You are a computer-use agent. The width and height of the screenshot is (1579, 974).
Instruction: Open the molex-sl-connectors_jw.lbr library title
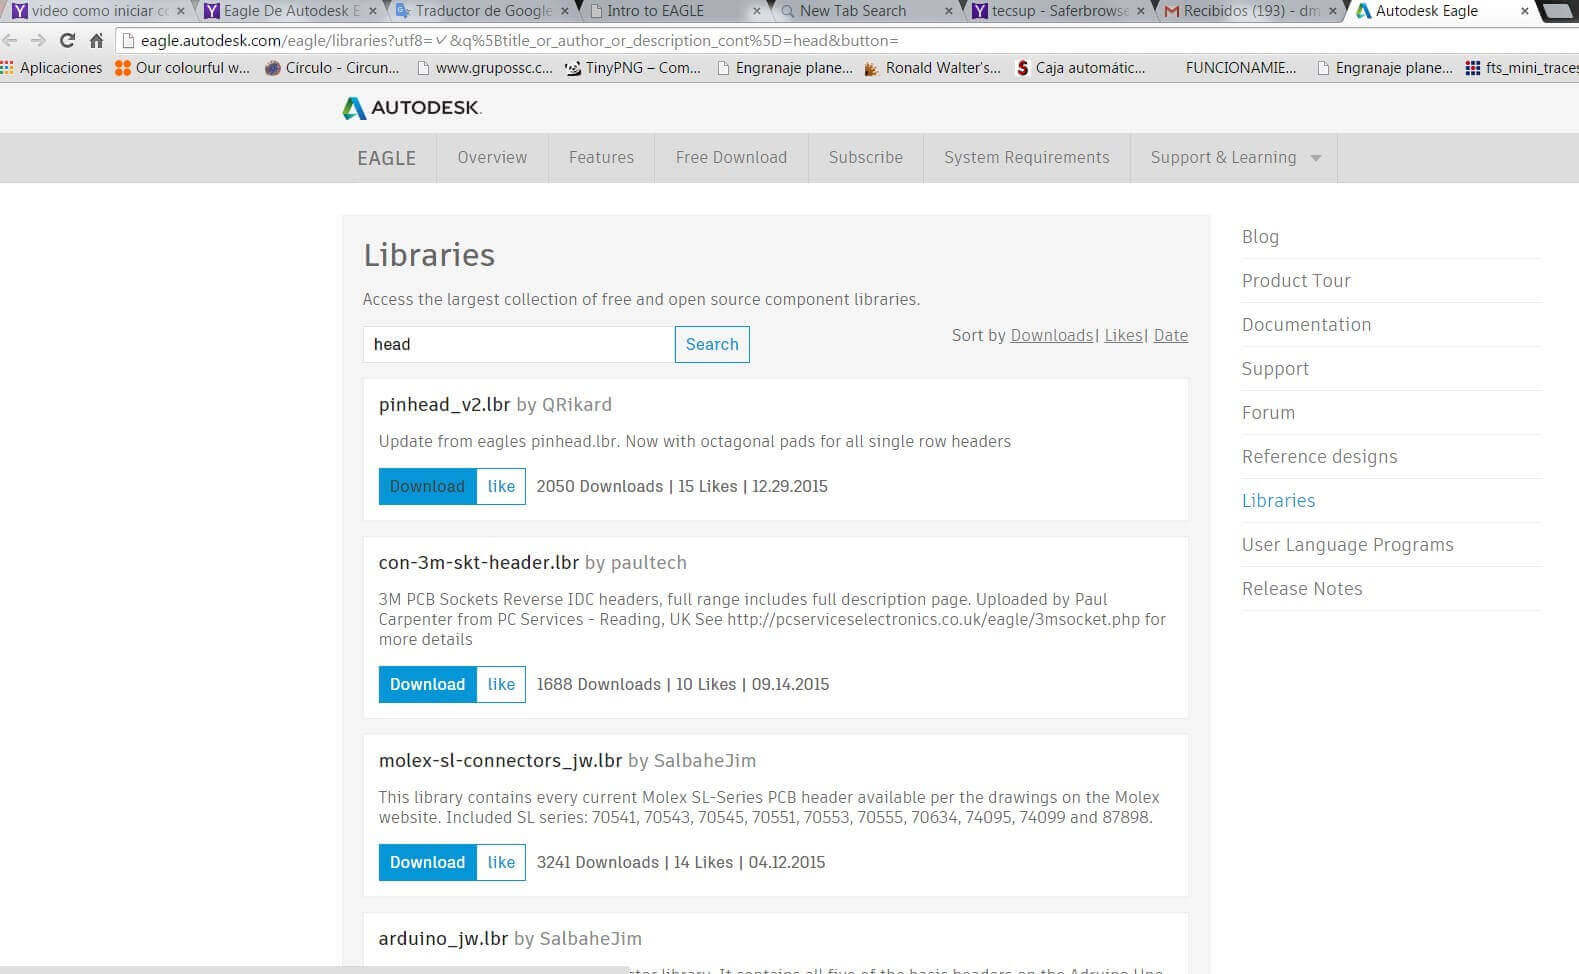(501, 761)
